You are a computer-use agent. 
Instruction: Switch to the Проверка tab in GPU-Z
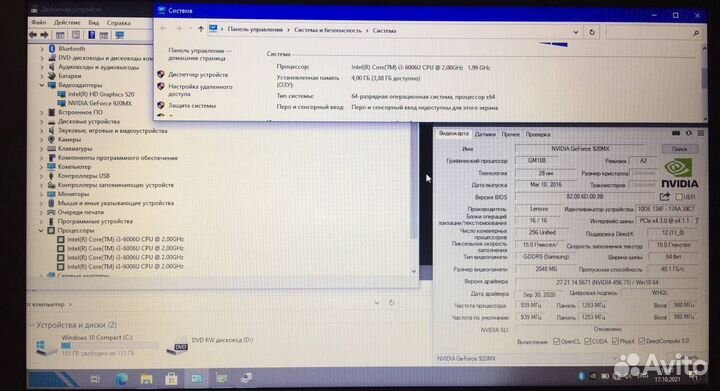coord(538,134)
